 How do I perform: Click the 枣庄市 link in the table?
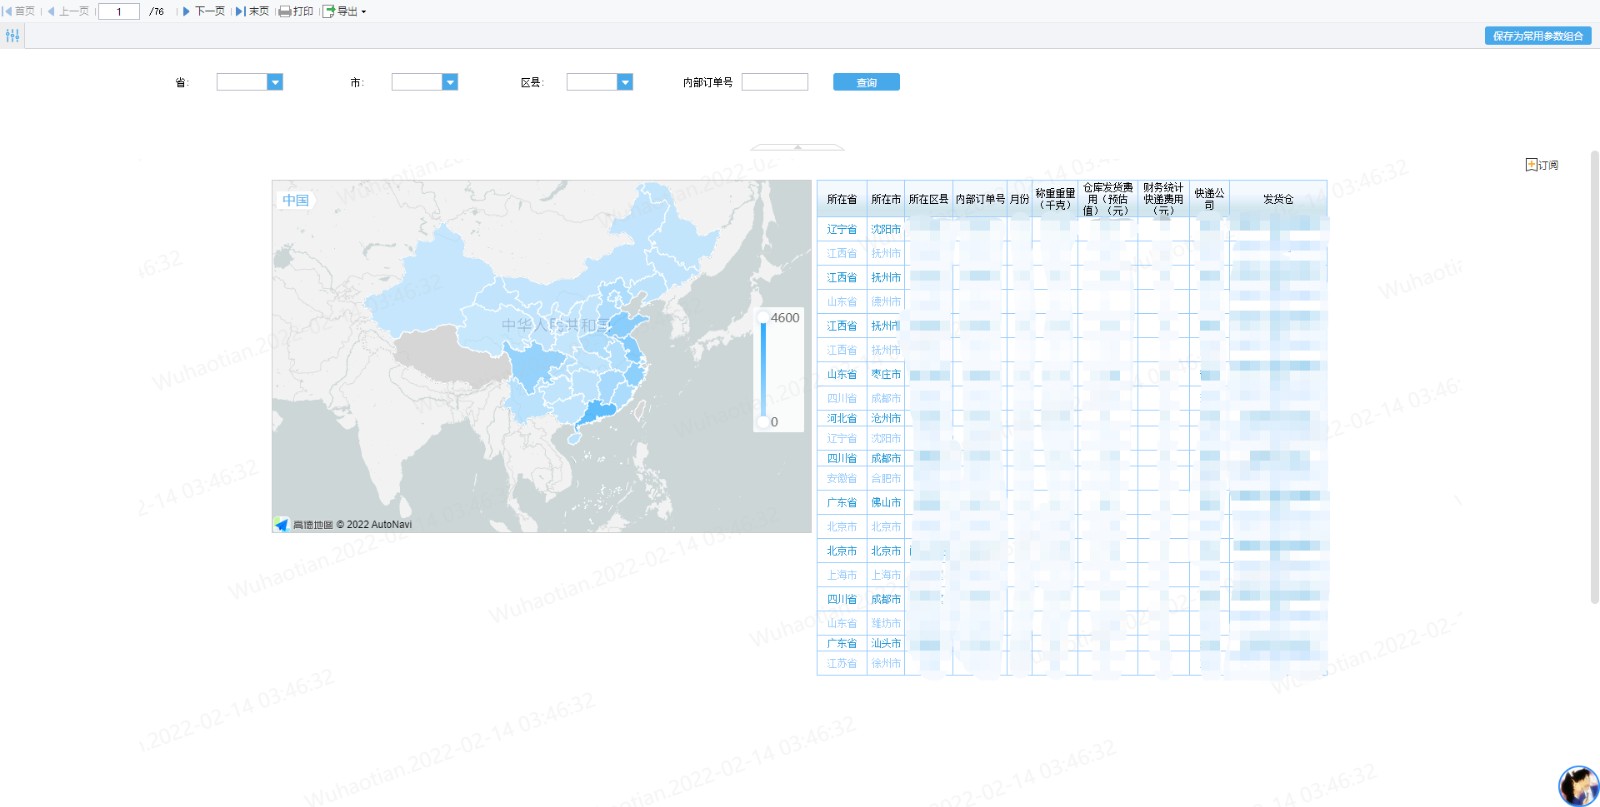[886, 374]
